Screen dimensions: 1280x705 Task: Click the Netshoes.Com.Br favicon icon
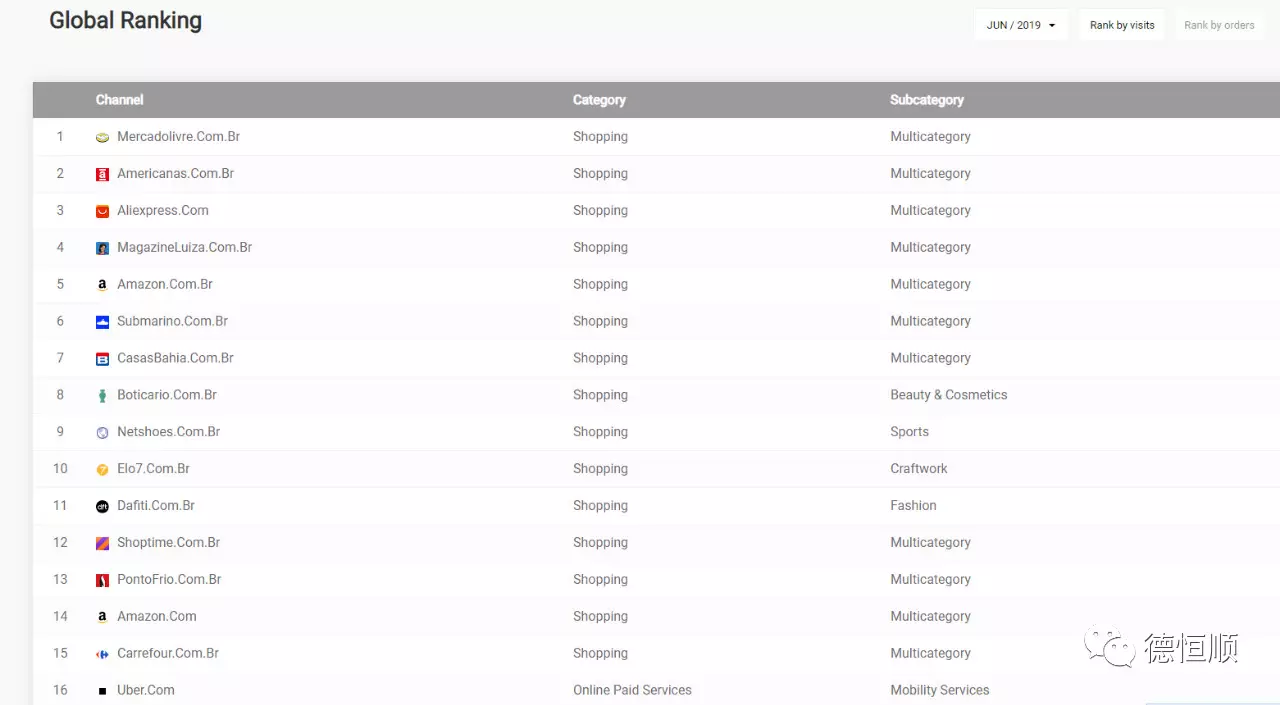click(x=102, y=433)
